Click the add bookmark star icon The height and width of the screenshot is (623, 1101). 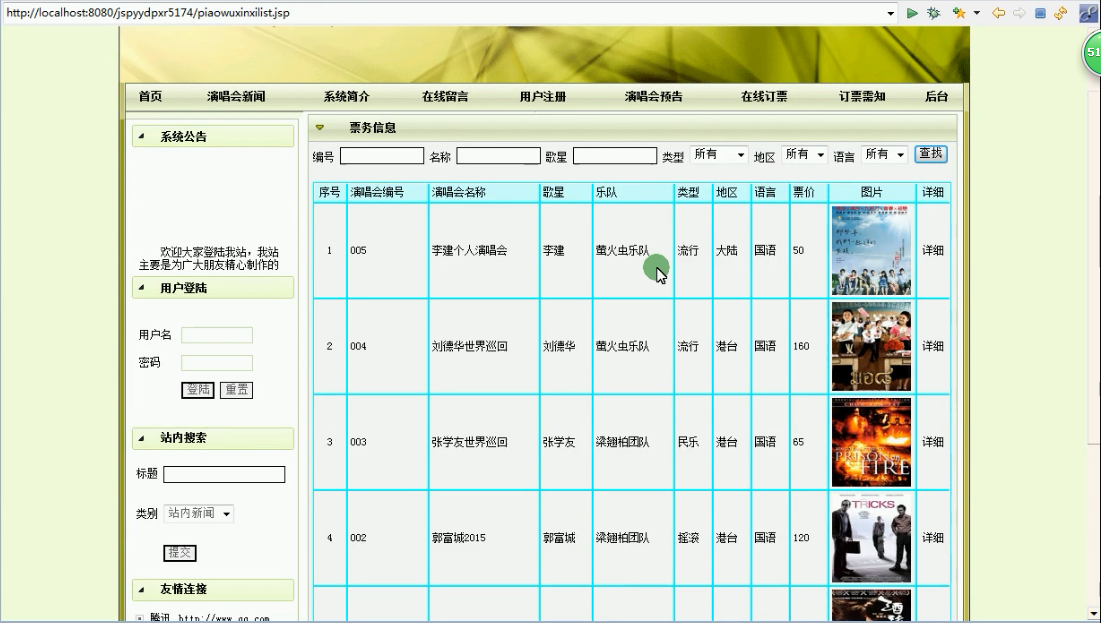tap(958, 13)
